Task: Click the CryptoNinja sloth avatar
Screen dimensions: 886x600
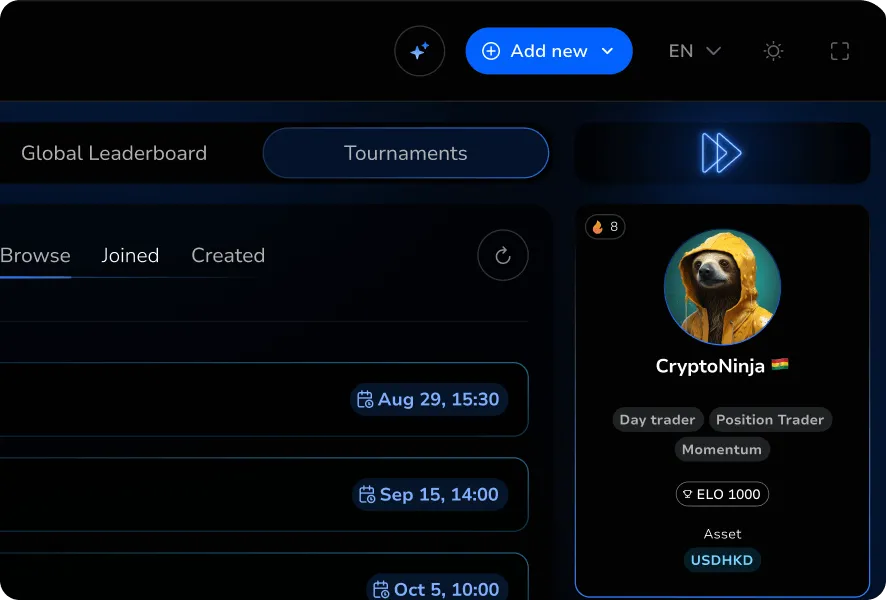Action: click(722, 287)
